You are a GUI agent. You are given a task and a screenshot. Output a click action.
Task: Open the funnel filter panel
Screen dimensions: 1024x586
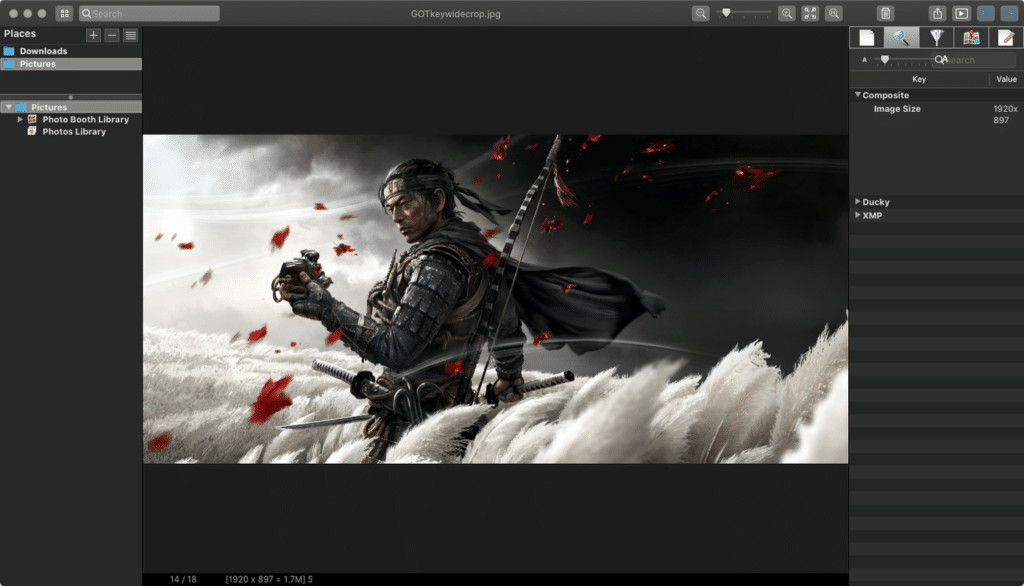936,37
